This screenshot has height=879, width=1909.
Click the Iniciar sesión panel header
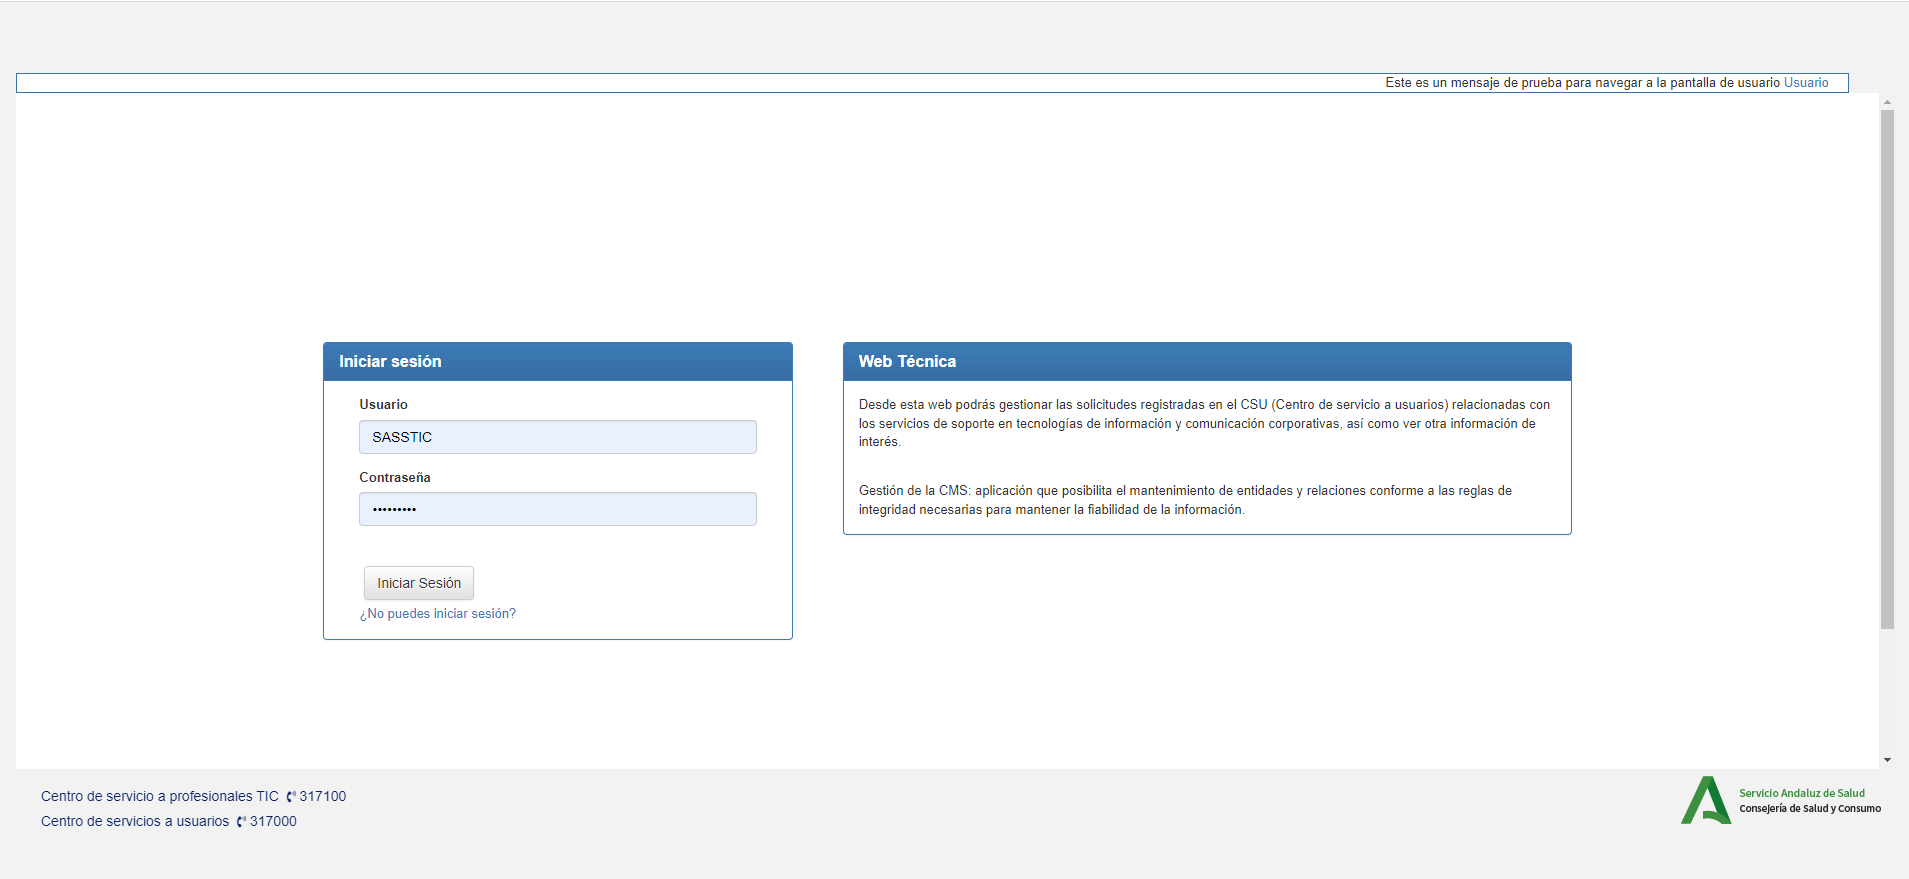[558, 362]
